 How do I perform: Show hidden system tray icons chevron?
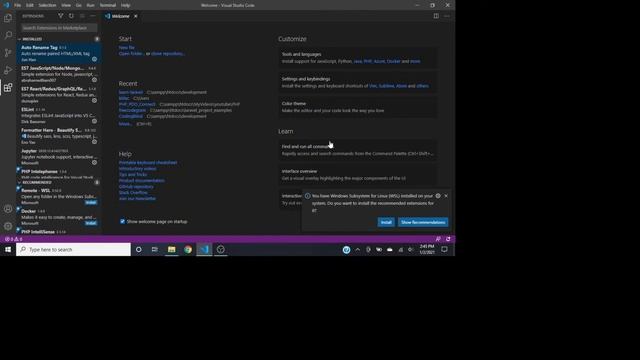[358, 249]
